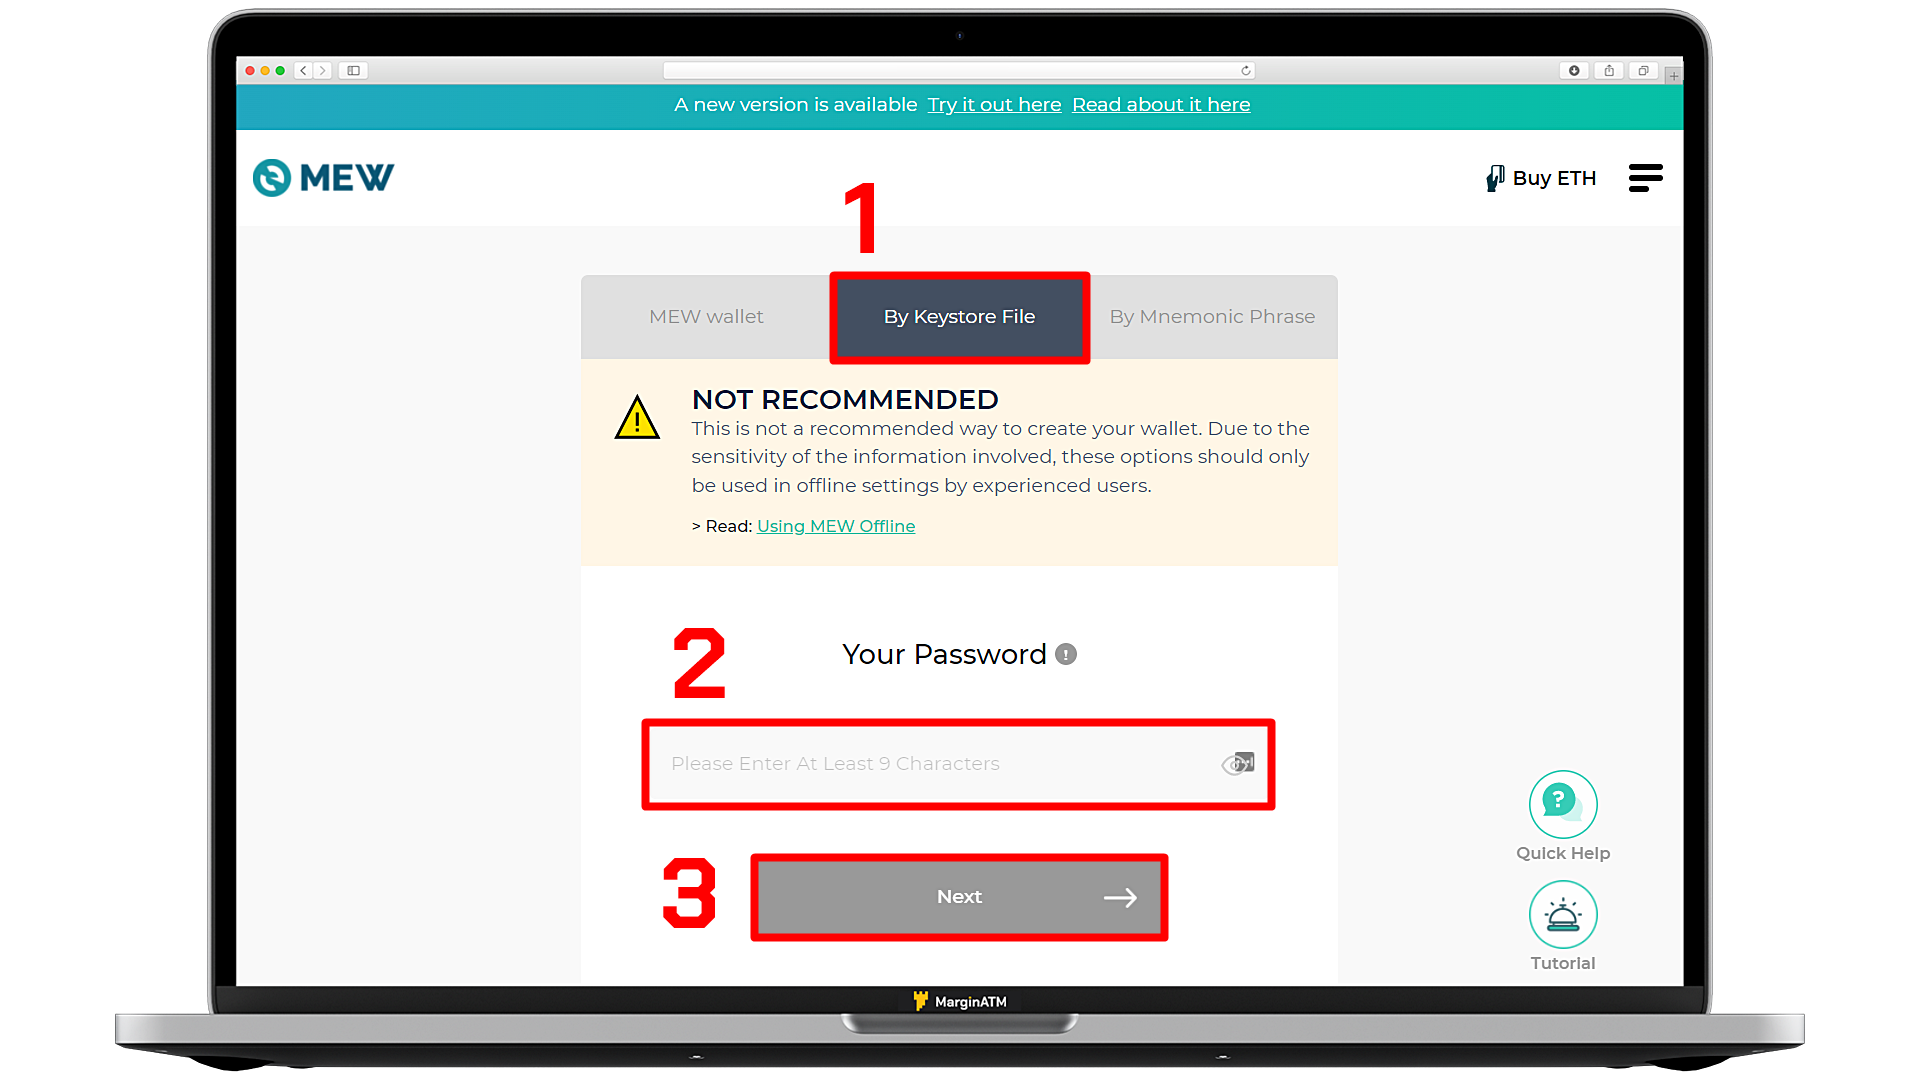Select the By Mnemonic Phrase tab
The height and width of the screenshot is (1080, 1920).
1212,315
